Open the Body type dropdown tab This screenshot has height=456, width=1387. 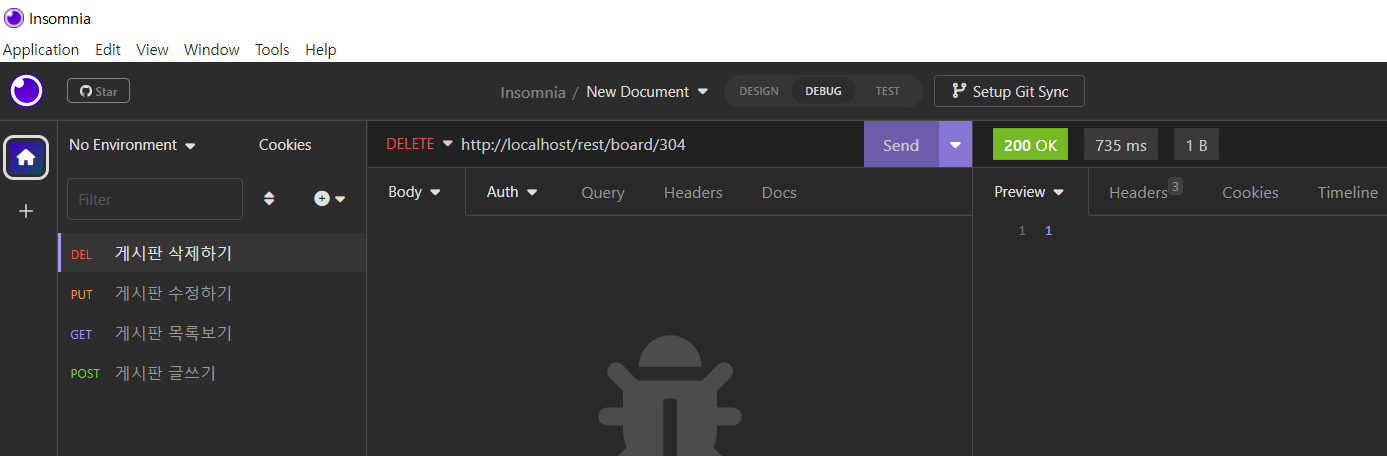pos(414,192)
